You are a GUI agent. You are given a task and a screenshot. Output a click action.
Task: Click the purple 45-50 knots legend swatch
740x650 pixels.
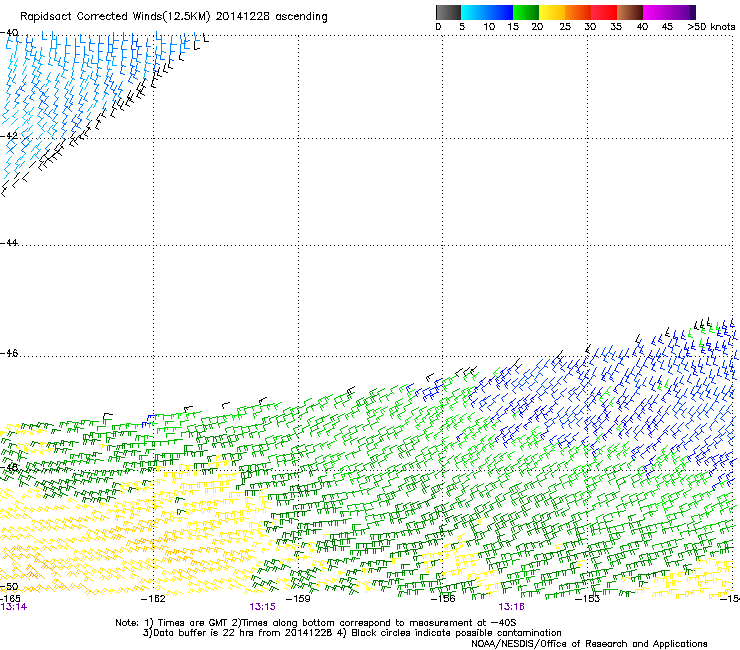pos(682,12)
